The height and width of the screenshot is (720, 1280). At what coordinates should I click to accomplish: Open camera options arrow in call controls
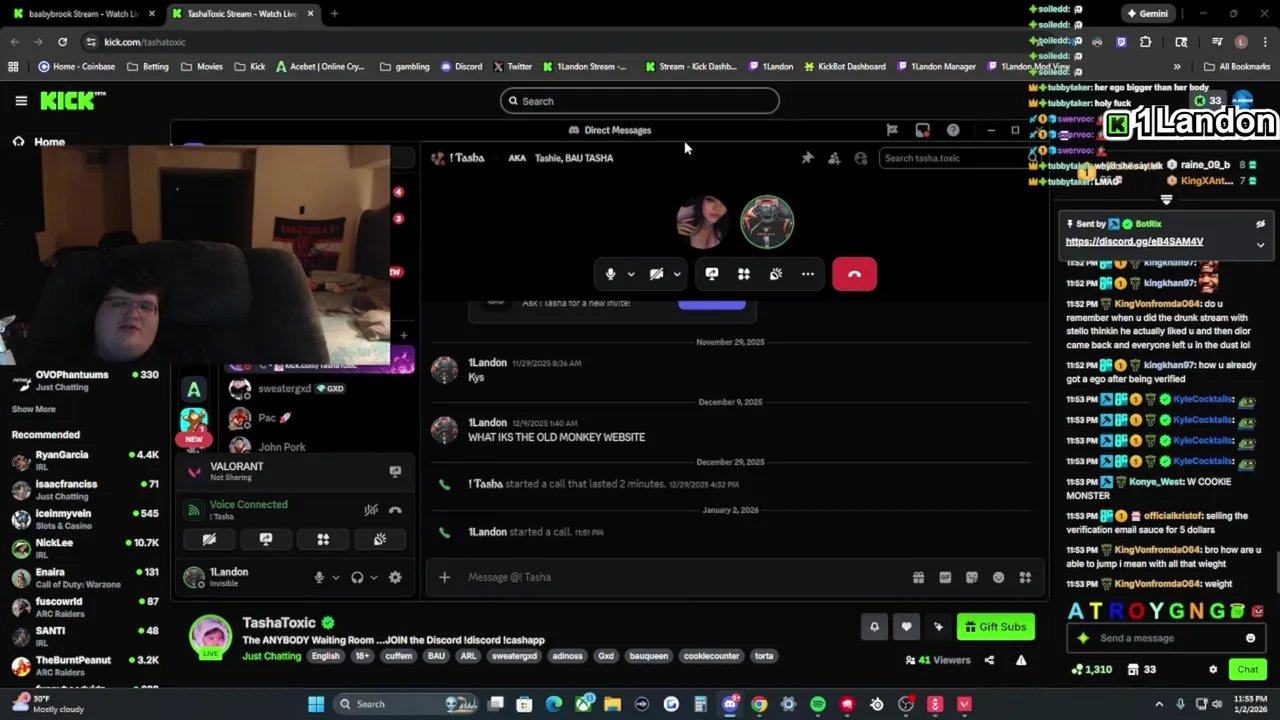677,274
